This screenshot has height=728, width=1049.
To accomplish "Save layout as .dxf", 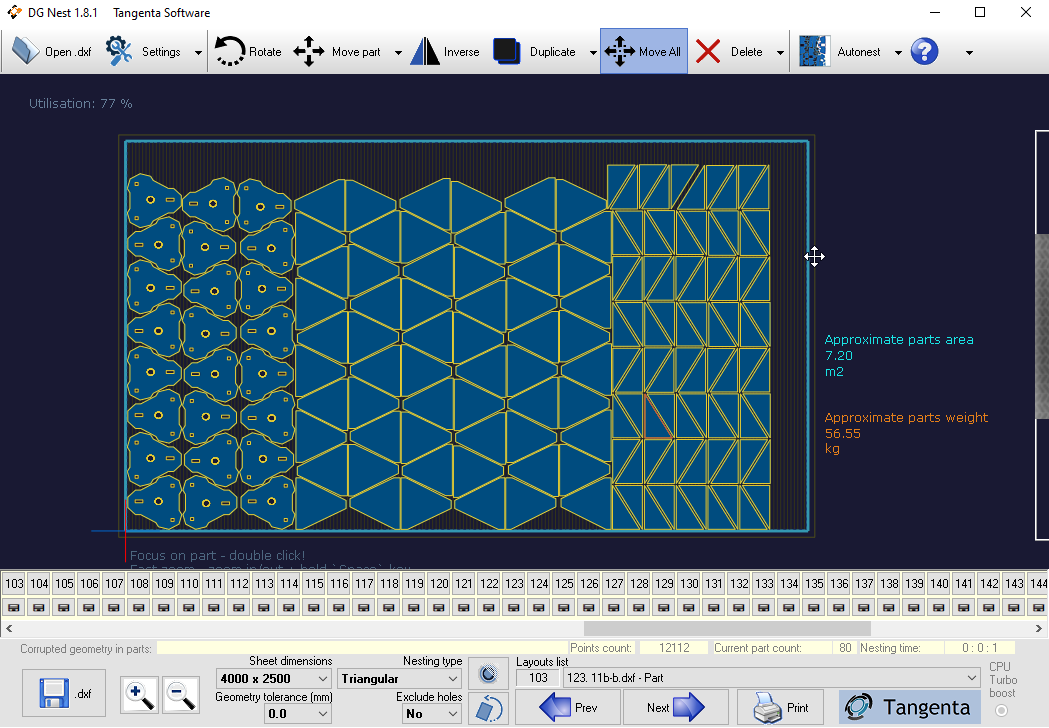I will click(x=63, y=692).
